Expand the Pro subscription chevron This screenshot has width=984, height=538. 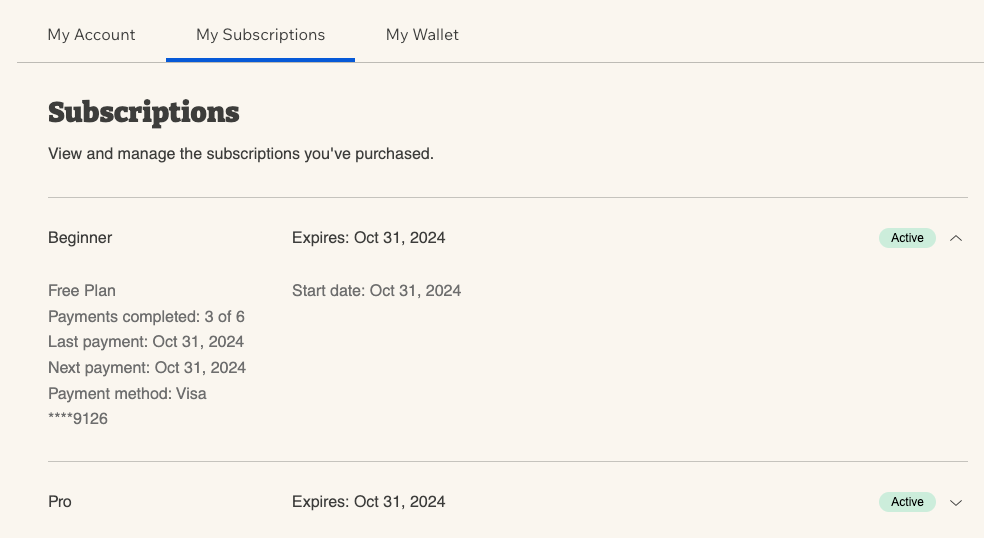pyautogui.click(x=956, y=502)
